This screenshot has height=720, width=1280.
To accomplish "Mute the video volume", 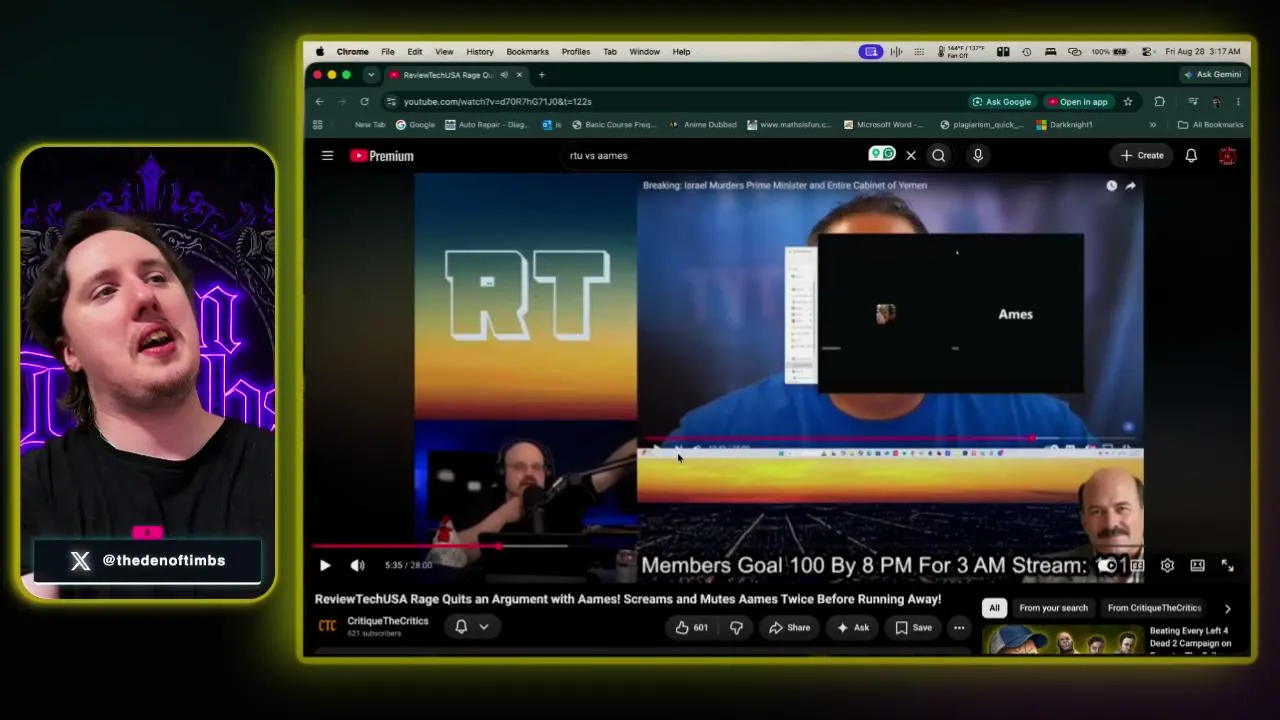I will click(x=357, y=565).
